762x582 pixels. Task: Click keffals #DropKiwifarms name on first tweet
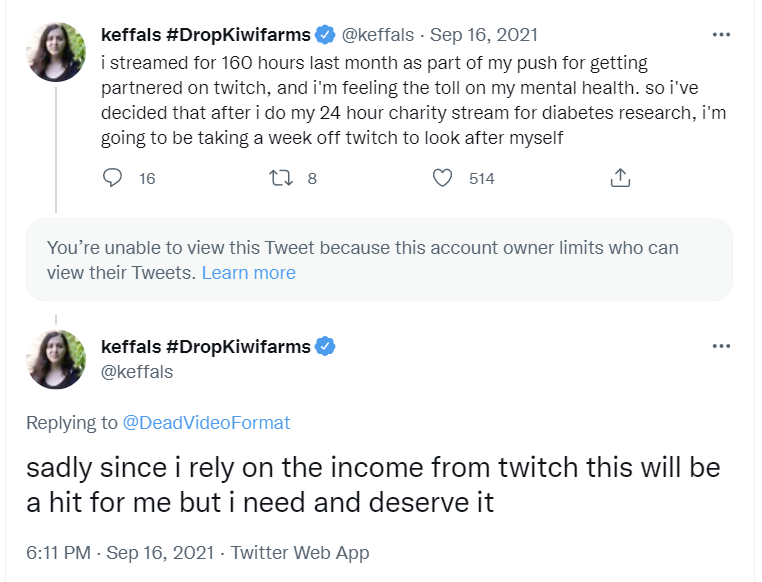[206, 35]
